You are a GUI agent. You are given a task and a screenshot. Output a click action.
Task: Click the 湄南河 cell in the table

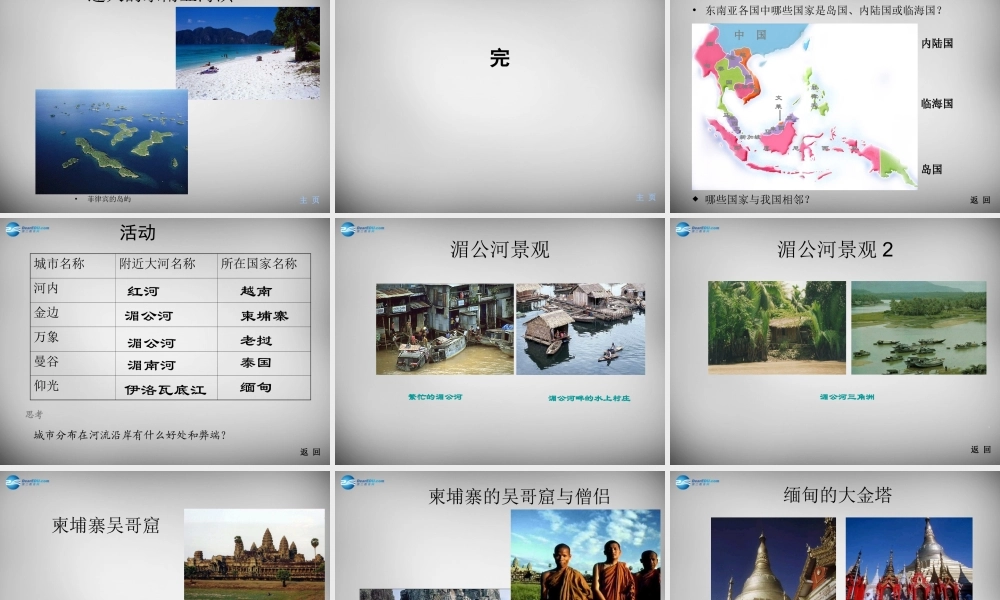tap(151, 365)
